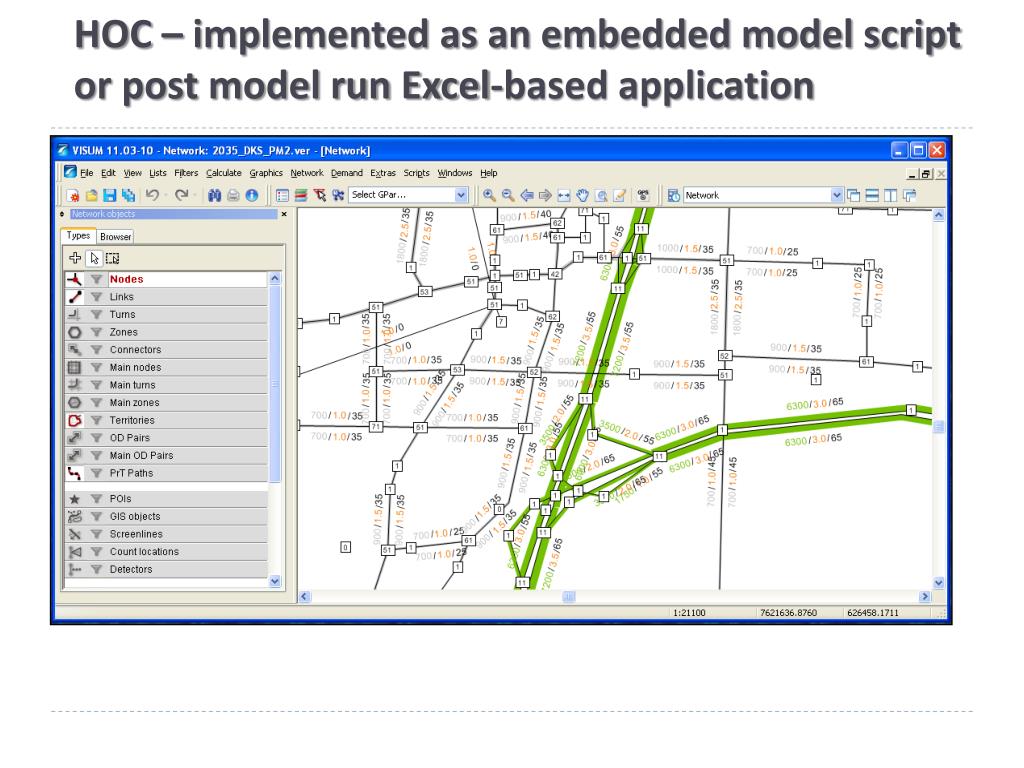This screenshot has height=768, width=1024.
Task: Select the Spatial selection dashed rectangle icon
Action: [112, 258]
